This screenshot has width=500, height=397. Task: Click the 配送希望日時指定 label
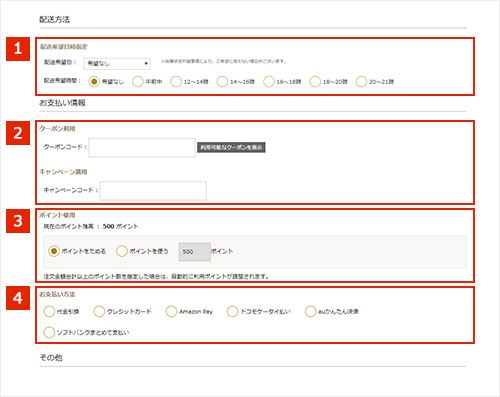tap(64, 47)
